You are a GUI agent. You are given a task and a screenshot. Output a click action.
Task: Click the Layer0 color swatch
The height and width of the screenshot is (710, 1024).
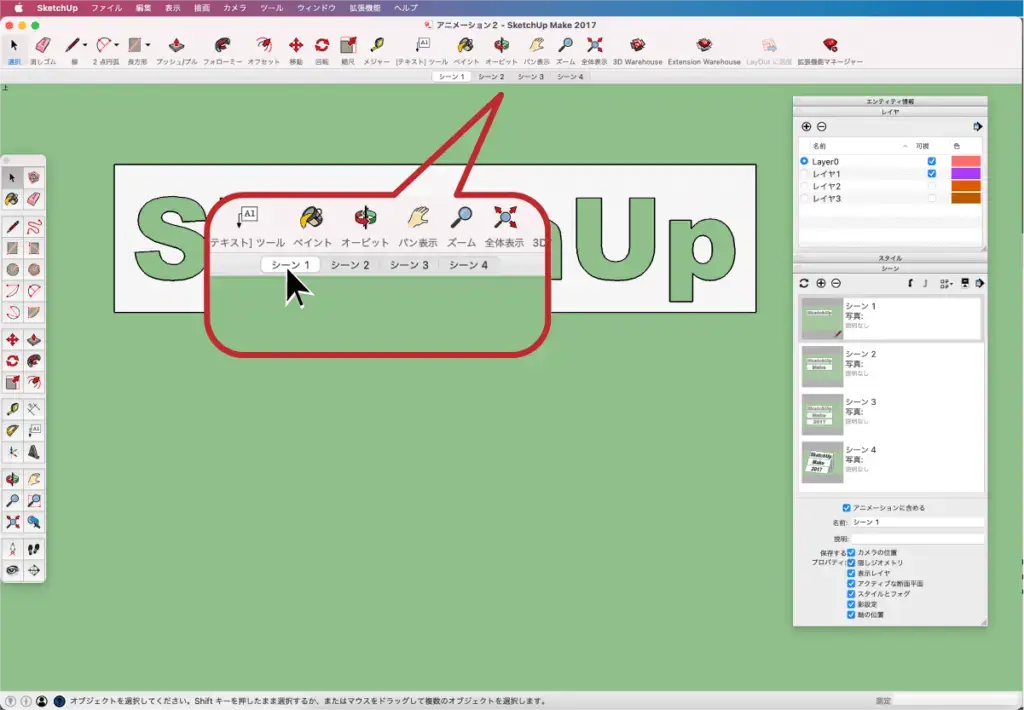(965, 161)
